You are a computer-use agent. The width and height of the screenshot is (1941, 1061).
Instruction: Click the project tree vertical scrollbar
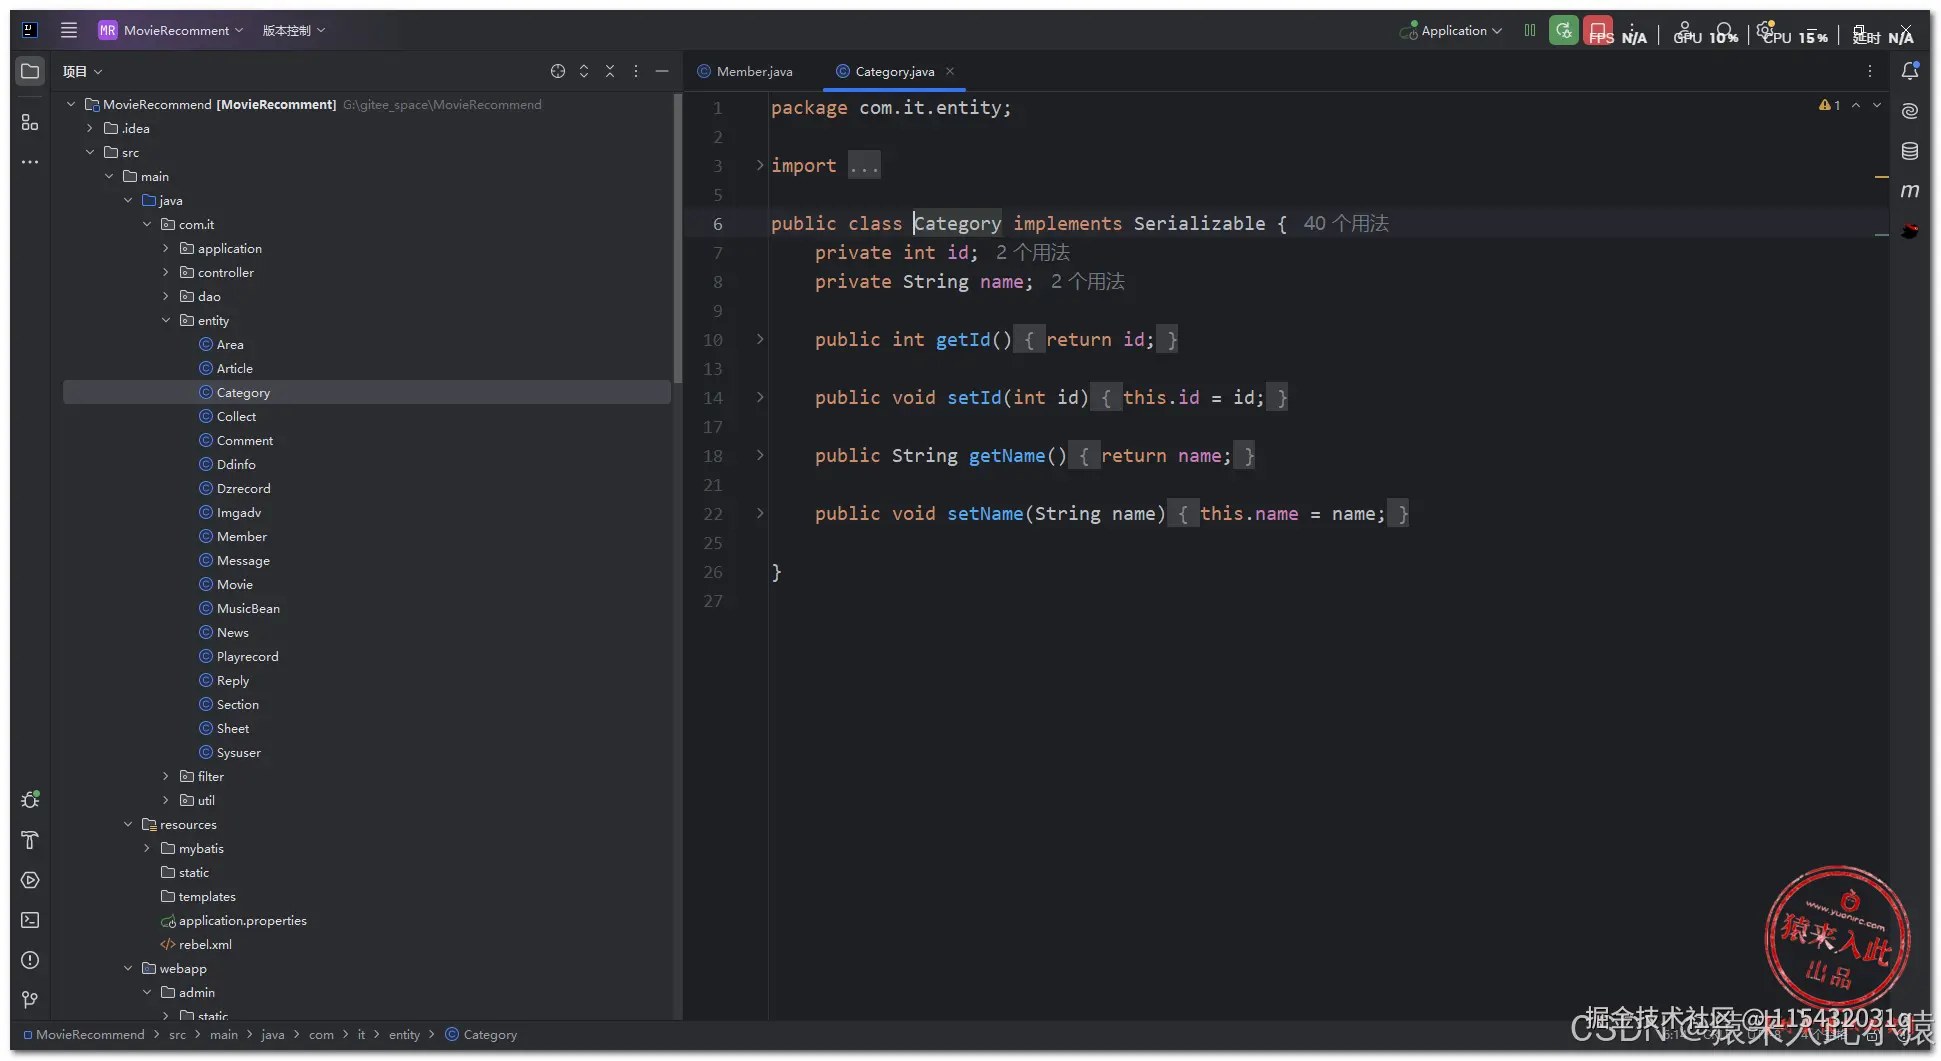click(x=678, y=238)
